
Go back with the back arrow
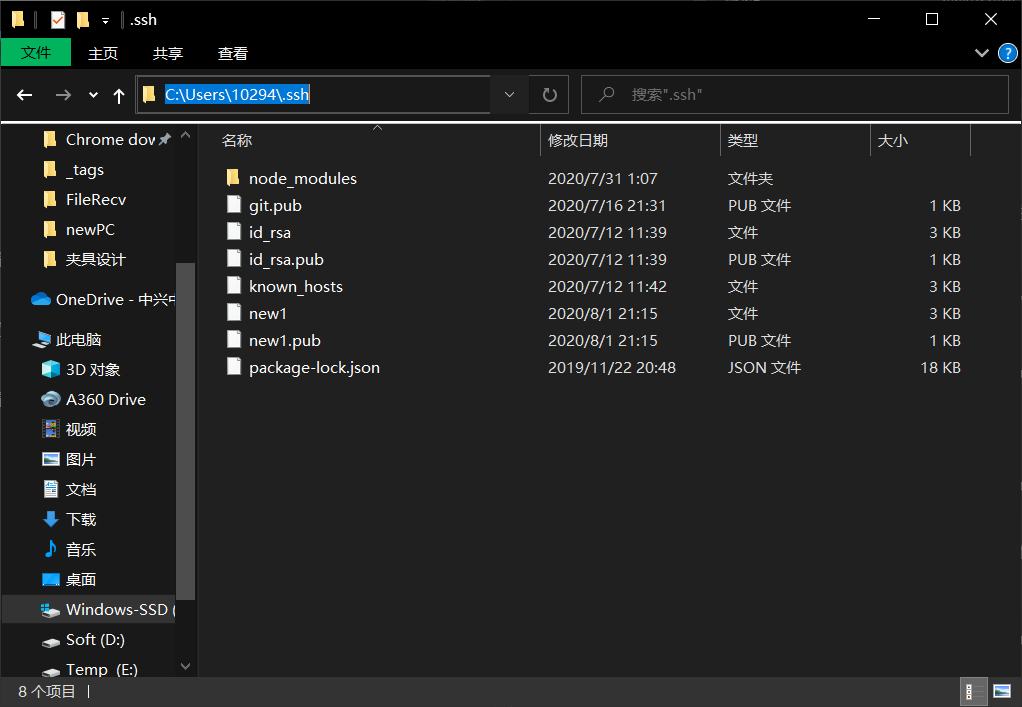click(x=25, y=95)
